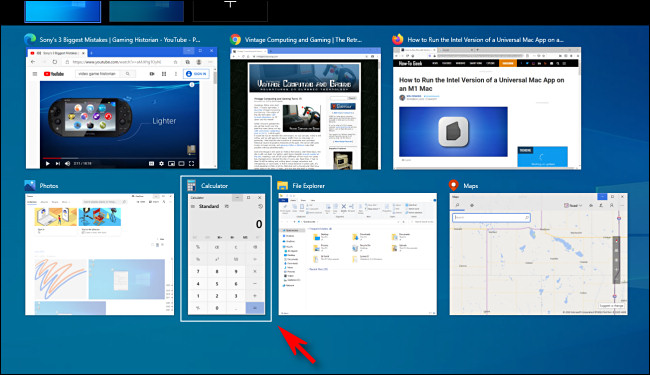Click the Maps search input field

click(491, 217)
